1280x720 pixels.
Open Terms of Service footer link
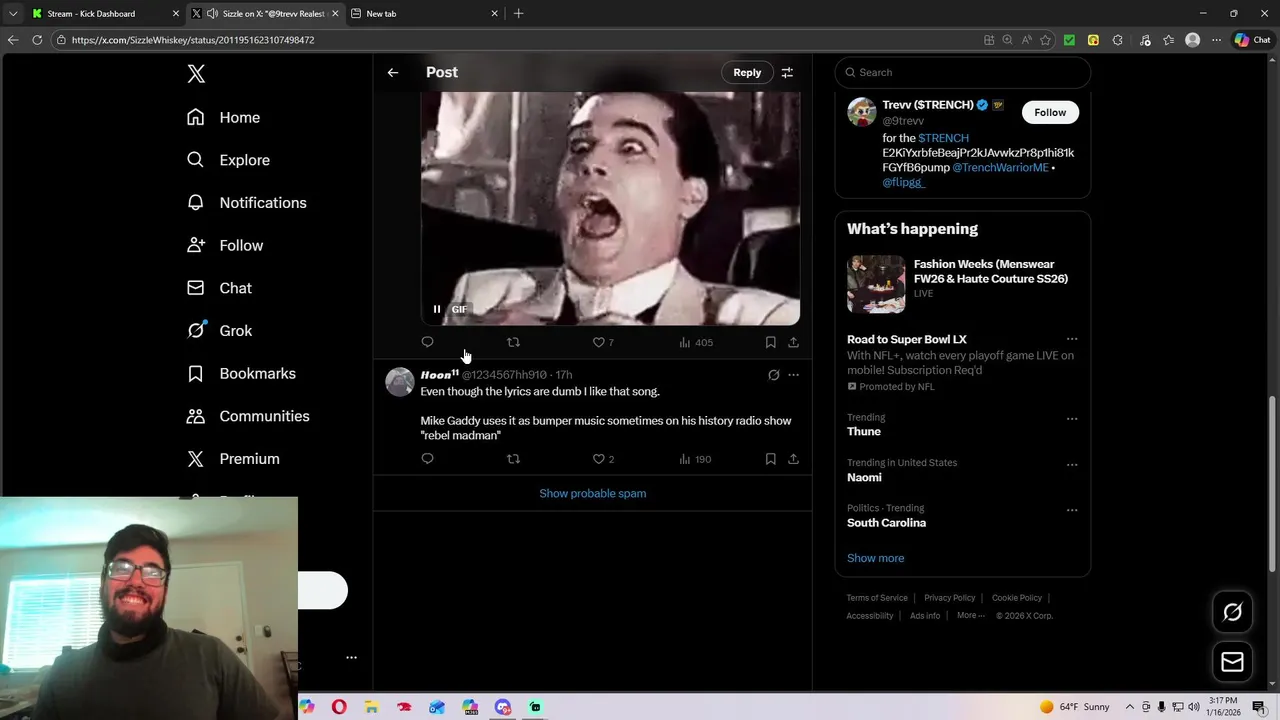click(x=877, y=598)
